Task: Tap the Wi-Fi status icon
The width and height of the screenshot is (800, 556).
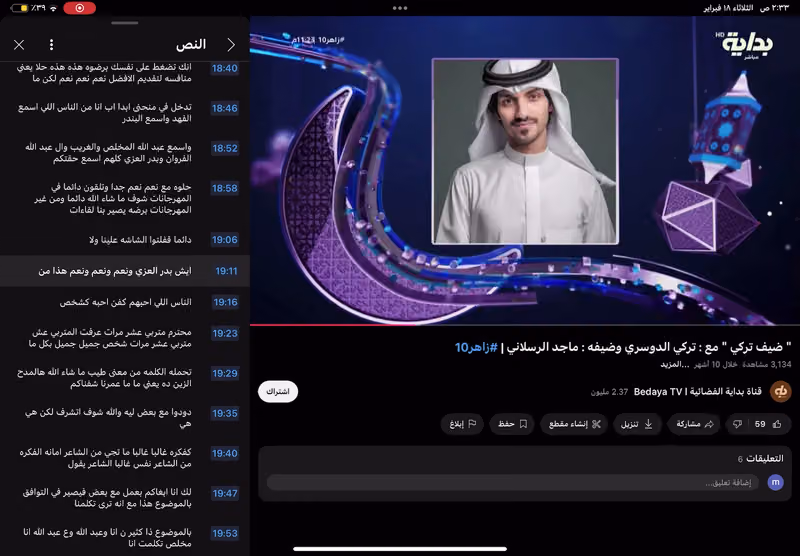Action: (x=54, y=8)
